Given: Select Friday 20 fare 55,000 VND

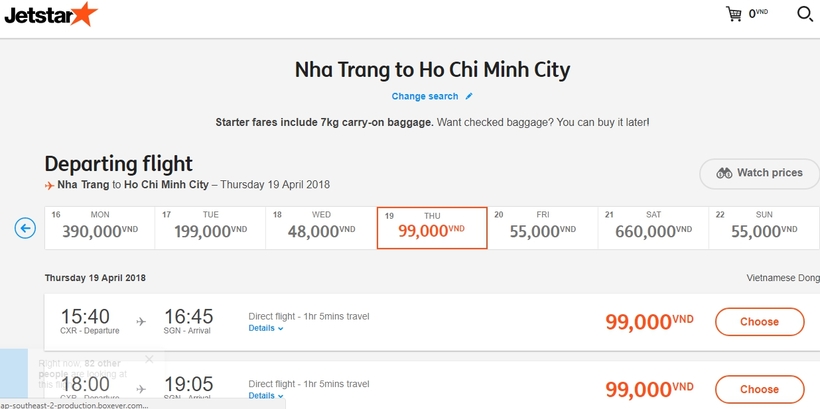Looking at the screenshot, I should pos(543,228).
